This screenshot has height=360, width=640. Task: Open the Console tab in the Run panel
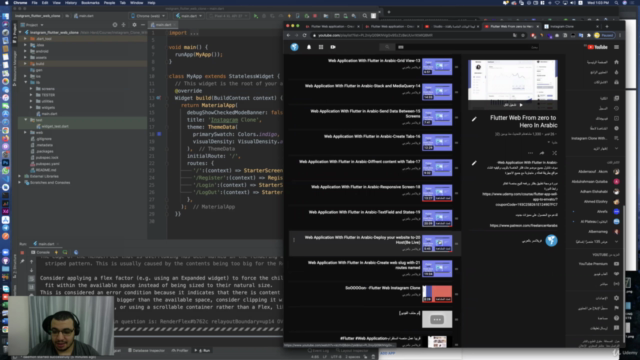click(41, 252)
